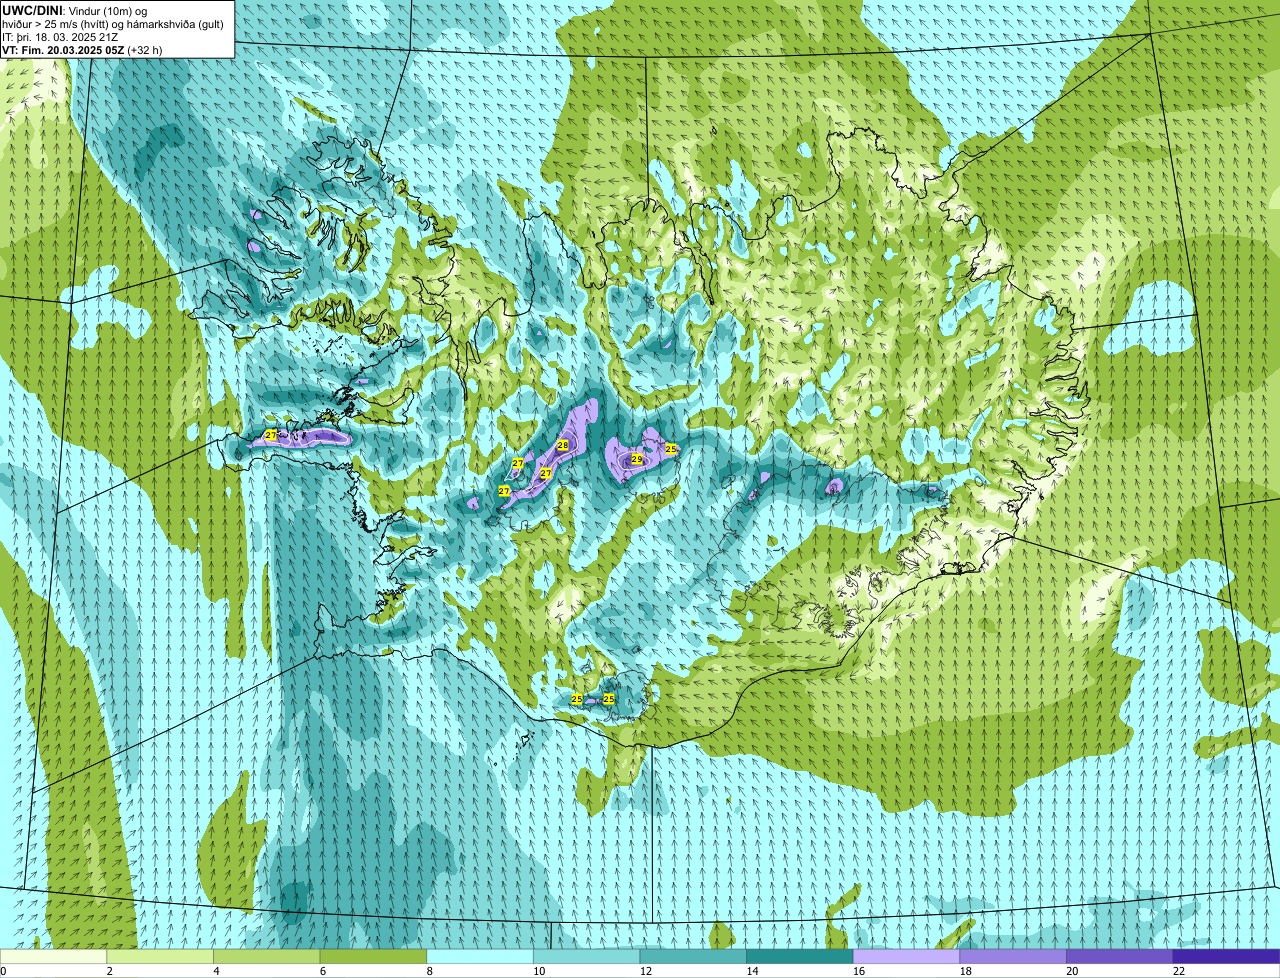1280x978 pixels.
Task: Click the '25' gust label beside the 29 label
Action: [671, 449]
